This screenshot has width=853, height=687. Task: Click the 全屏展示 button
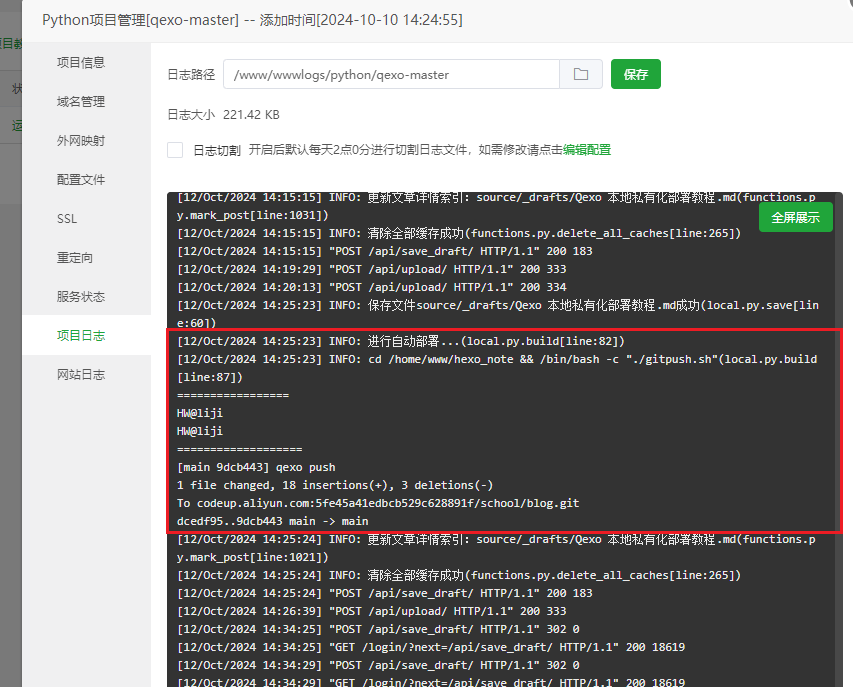[x=795, y=217]
